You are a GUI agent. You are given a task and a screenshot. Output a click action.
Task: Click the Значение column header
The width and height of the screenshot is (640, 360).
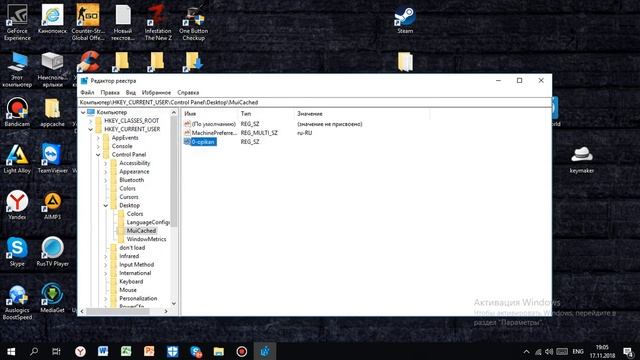[362, 114]
